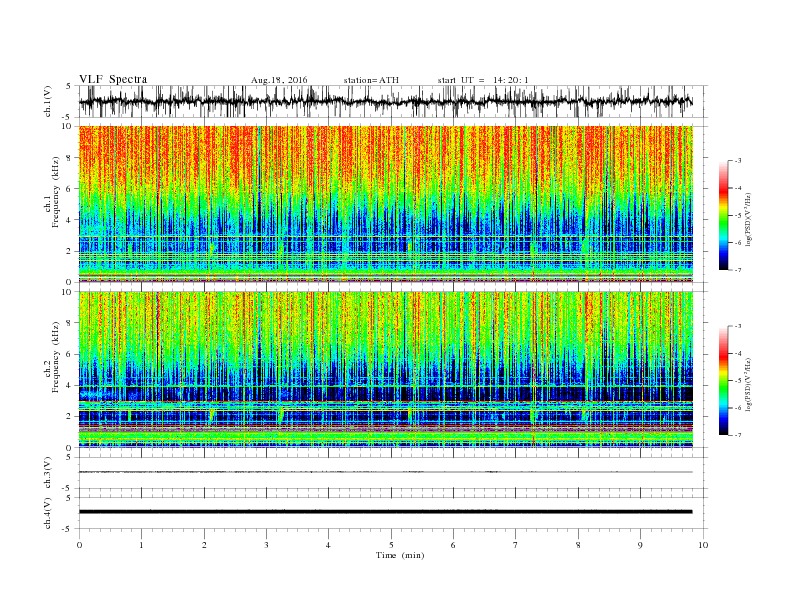Click the ch.1 color bar "log(PSD)(V²/Hz)" label
Image resolution: width=792 pixels, height=612 pixels.
(x=748, y=219)
